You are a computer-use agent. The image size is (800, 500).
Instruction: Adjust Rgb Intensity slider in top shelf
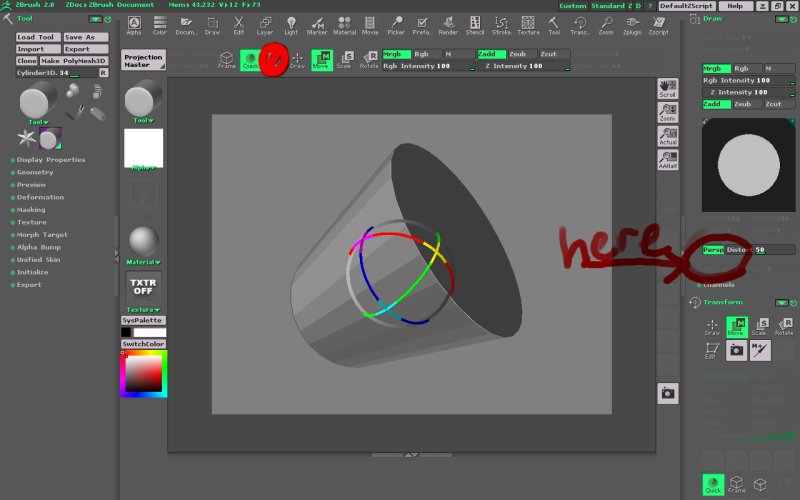[x=429, y=66]
